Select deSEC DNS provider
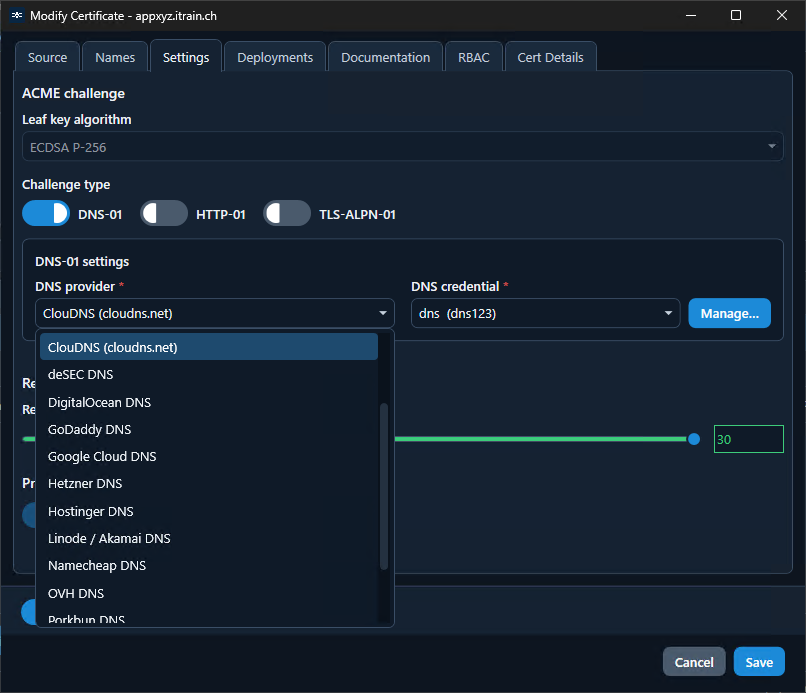Image resolution: width=806 pixels, height=693 pixels. pyautogui.click(x=209, y=374)
